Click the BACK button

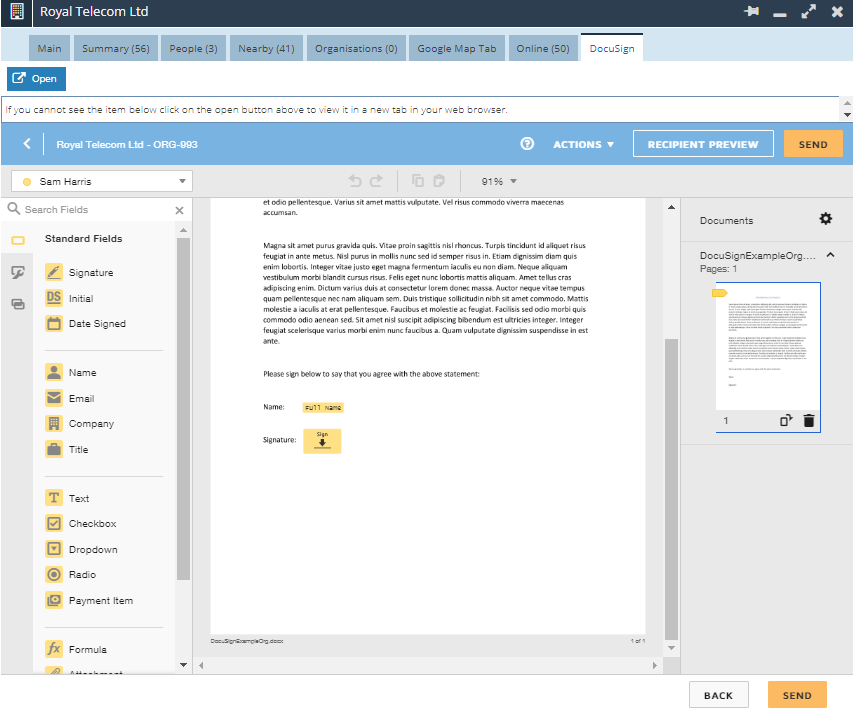[719, 695]
